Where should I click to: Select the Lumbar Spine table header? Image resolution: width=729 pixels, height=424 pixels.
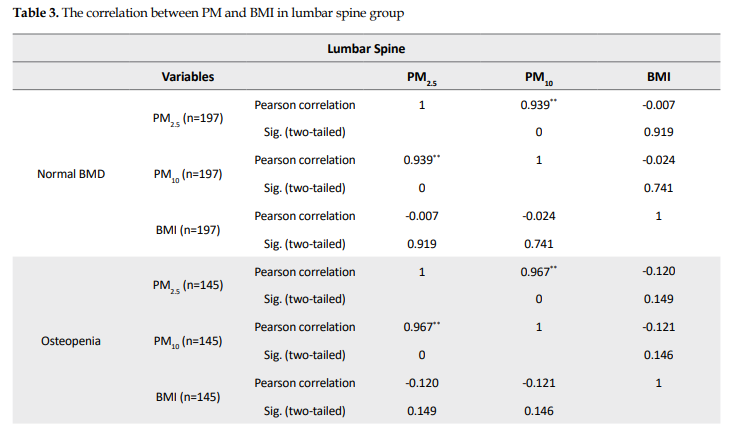click(364, 47)
